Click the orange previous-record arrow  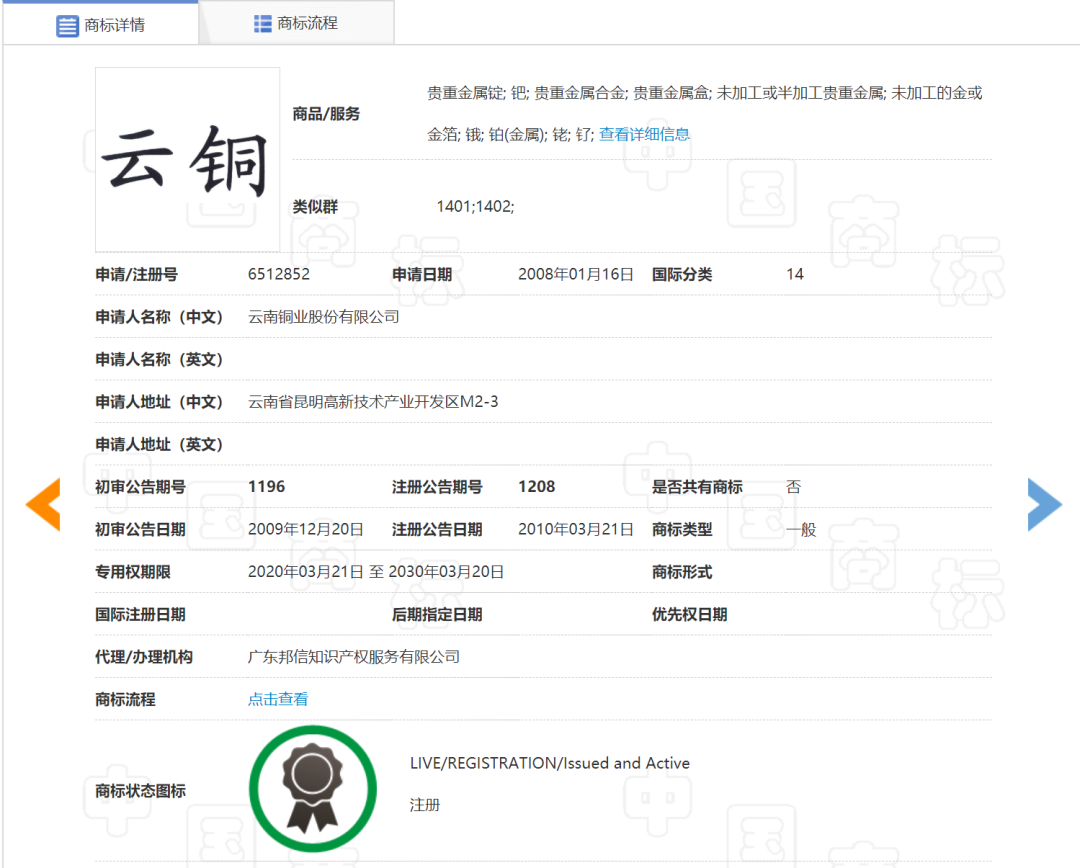point(43,504)
